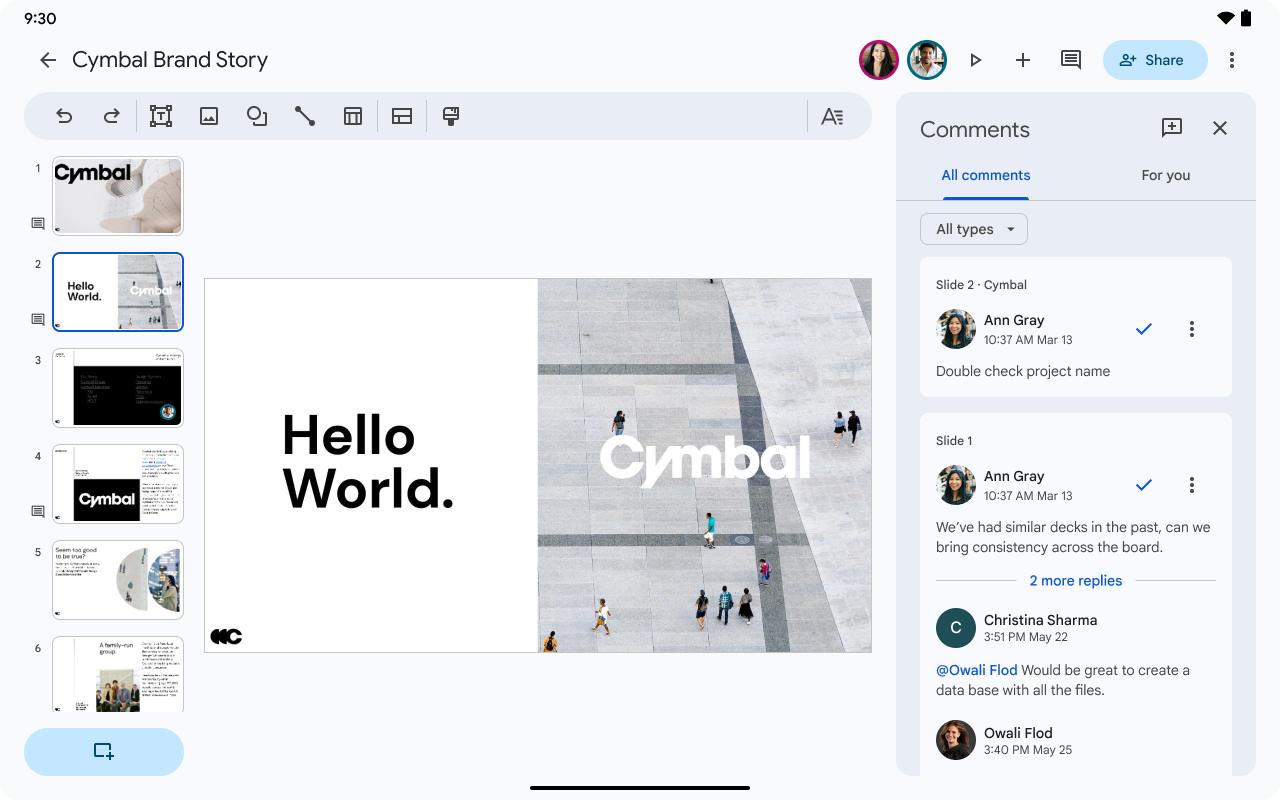Open more options for the Slide 1 comment
Image resolution: width=1280 pixels, height=800 pixels.
point(1192,485)
